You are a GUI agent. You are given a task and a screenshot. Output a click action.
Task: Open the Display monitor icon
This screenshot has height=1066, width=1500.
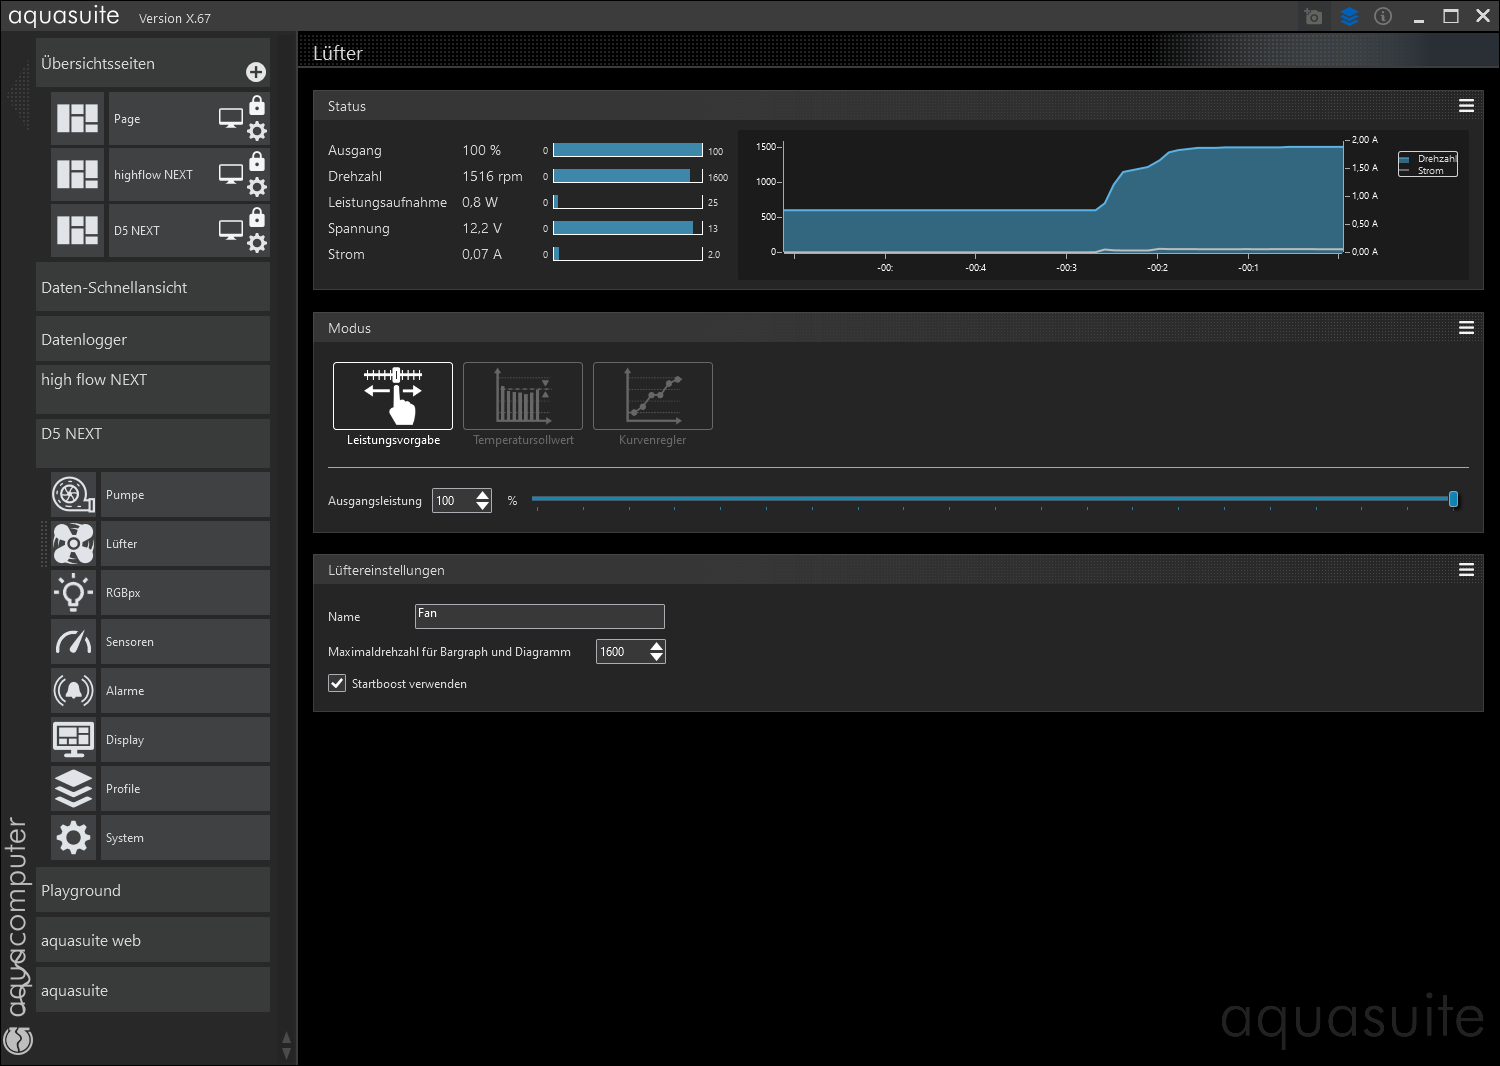pyautogui.click(x=73, y=739)
